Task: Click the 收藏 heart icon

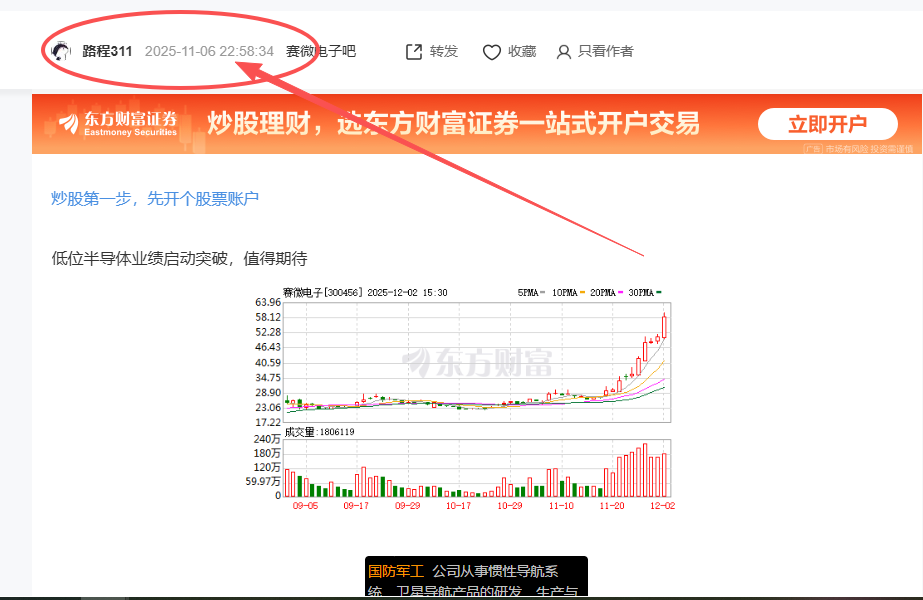Action: [x=492, y=52]
